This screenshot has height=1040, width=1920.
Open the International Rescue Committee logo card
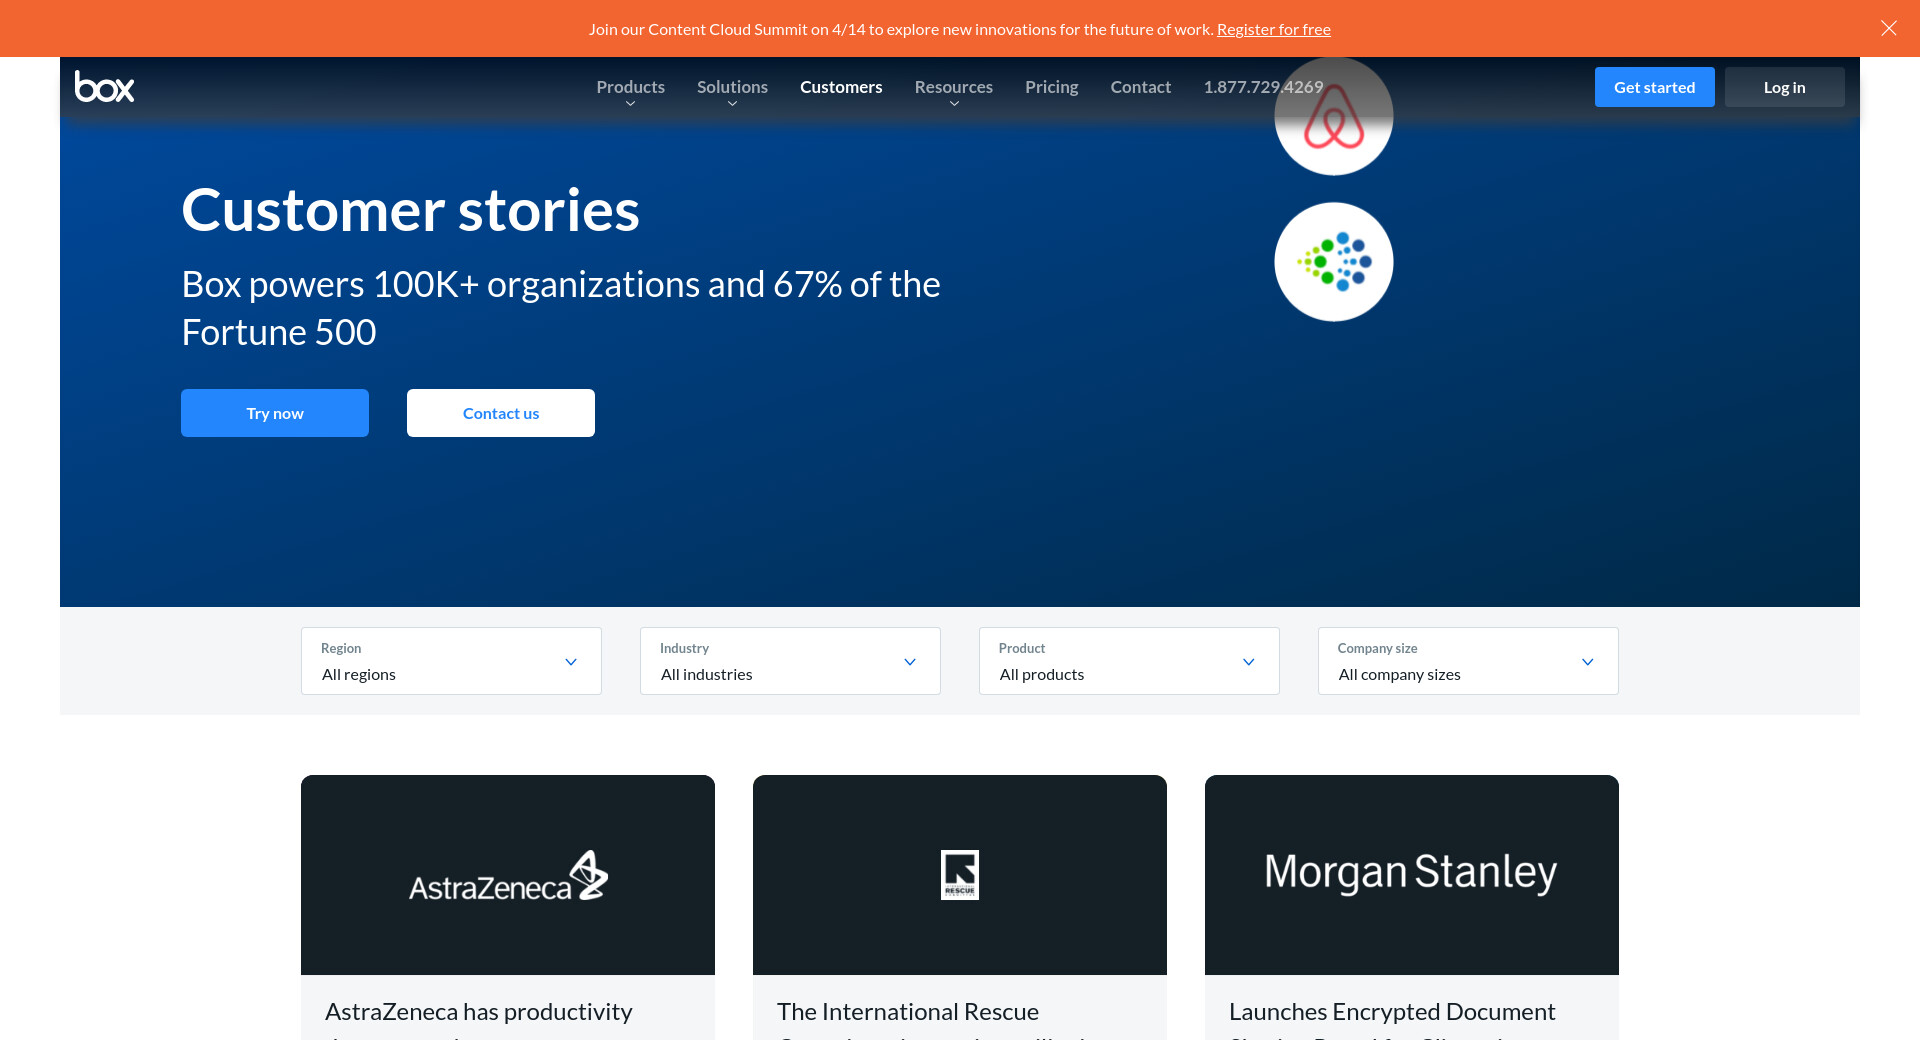click(x=959, y=874)
